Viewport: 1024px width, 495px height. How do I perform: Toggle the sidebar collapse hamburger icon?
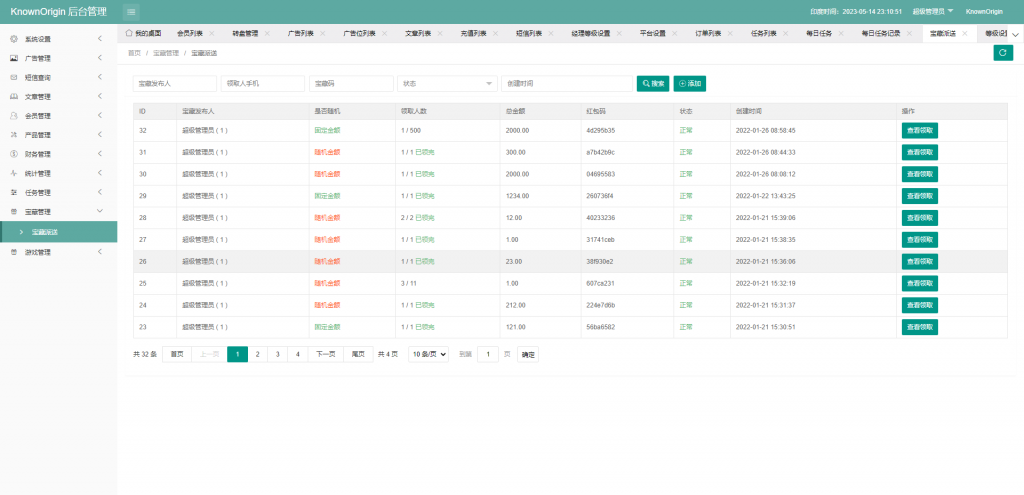coord(131,11)
